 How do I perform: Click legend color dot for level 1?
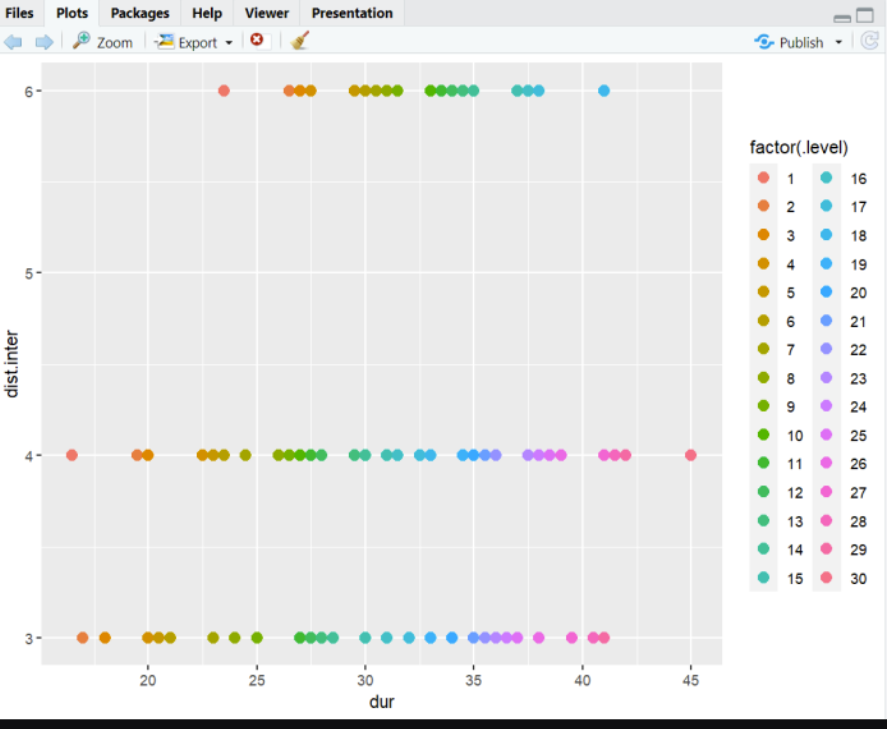[763, 178]
